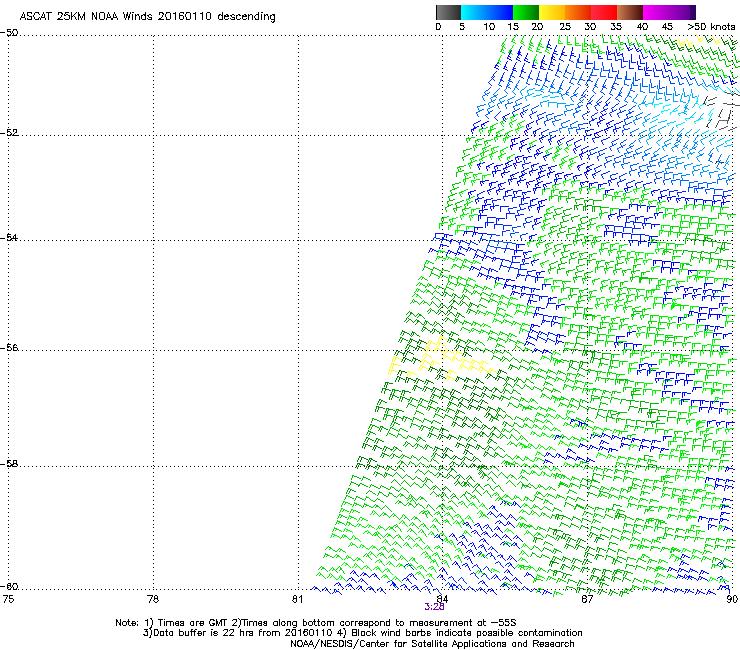Viewport: 740px width, 650px height.
Task: Click the 84 longitude axis label
Action: pyautogui.click(x=442, y=599)
